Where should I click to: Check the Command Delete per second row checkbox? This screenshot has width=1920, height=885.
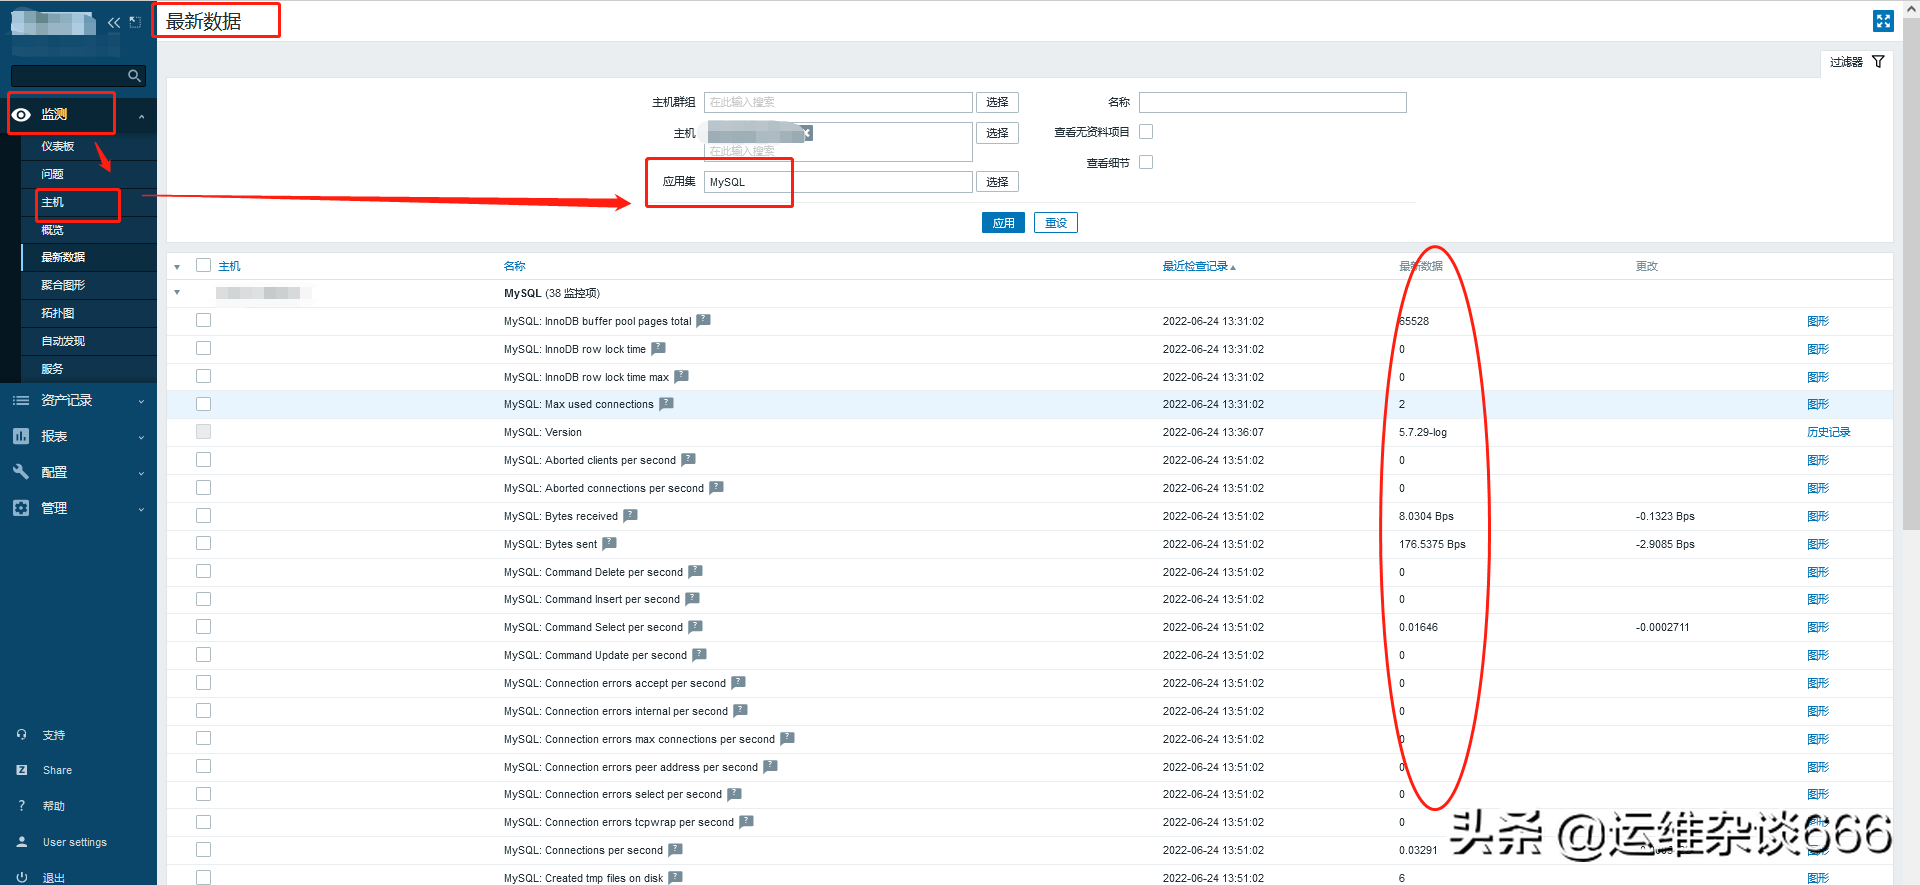(204, 571)
